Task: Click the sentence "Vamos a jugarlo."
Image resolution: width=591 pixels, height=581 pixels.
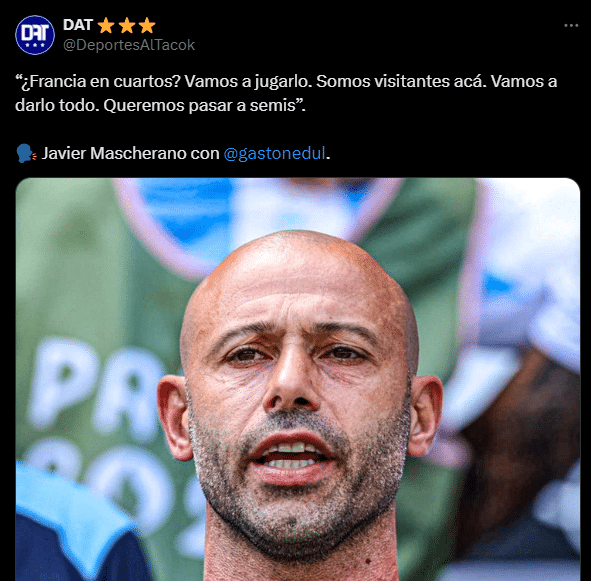Action: click(x=248, y=81)
